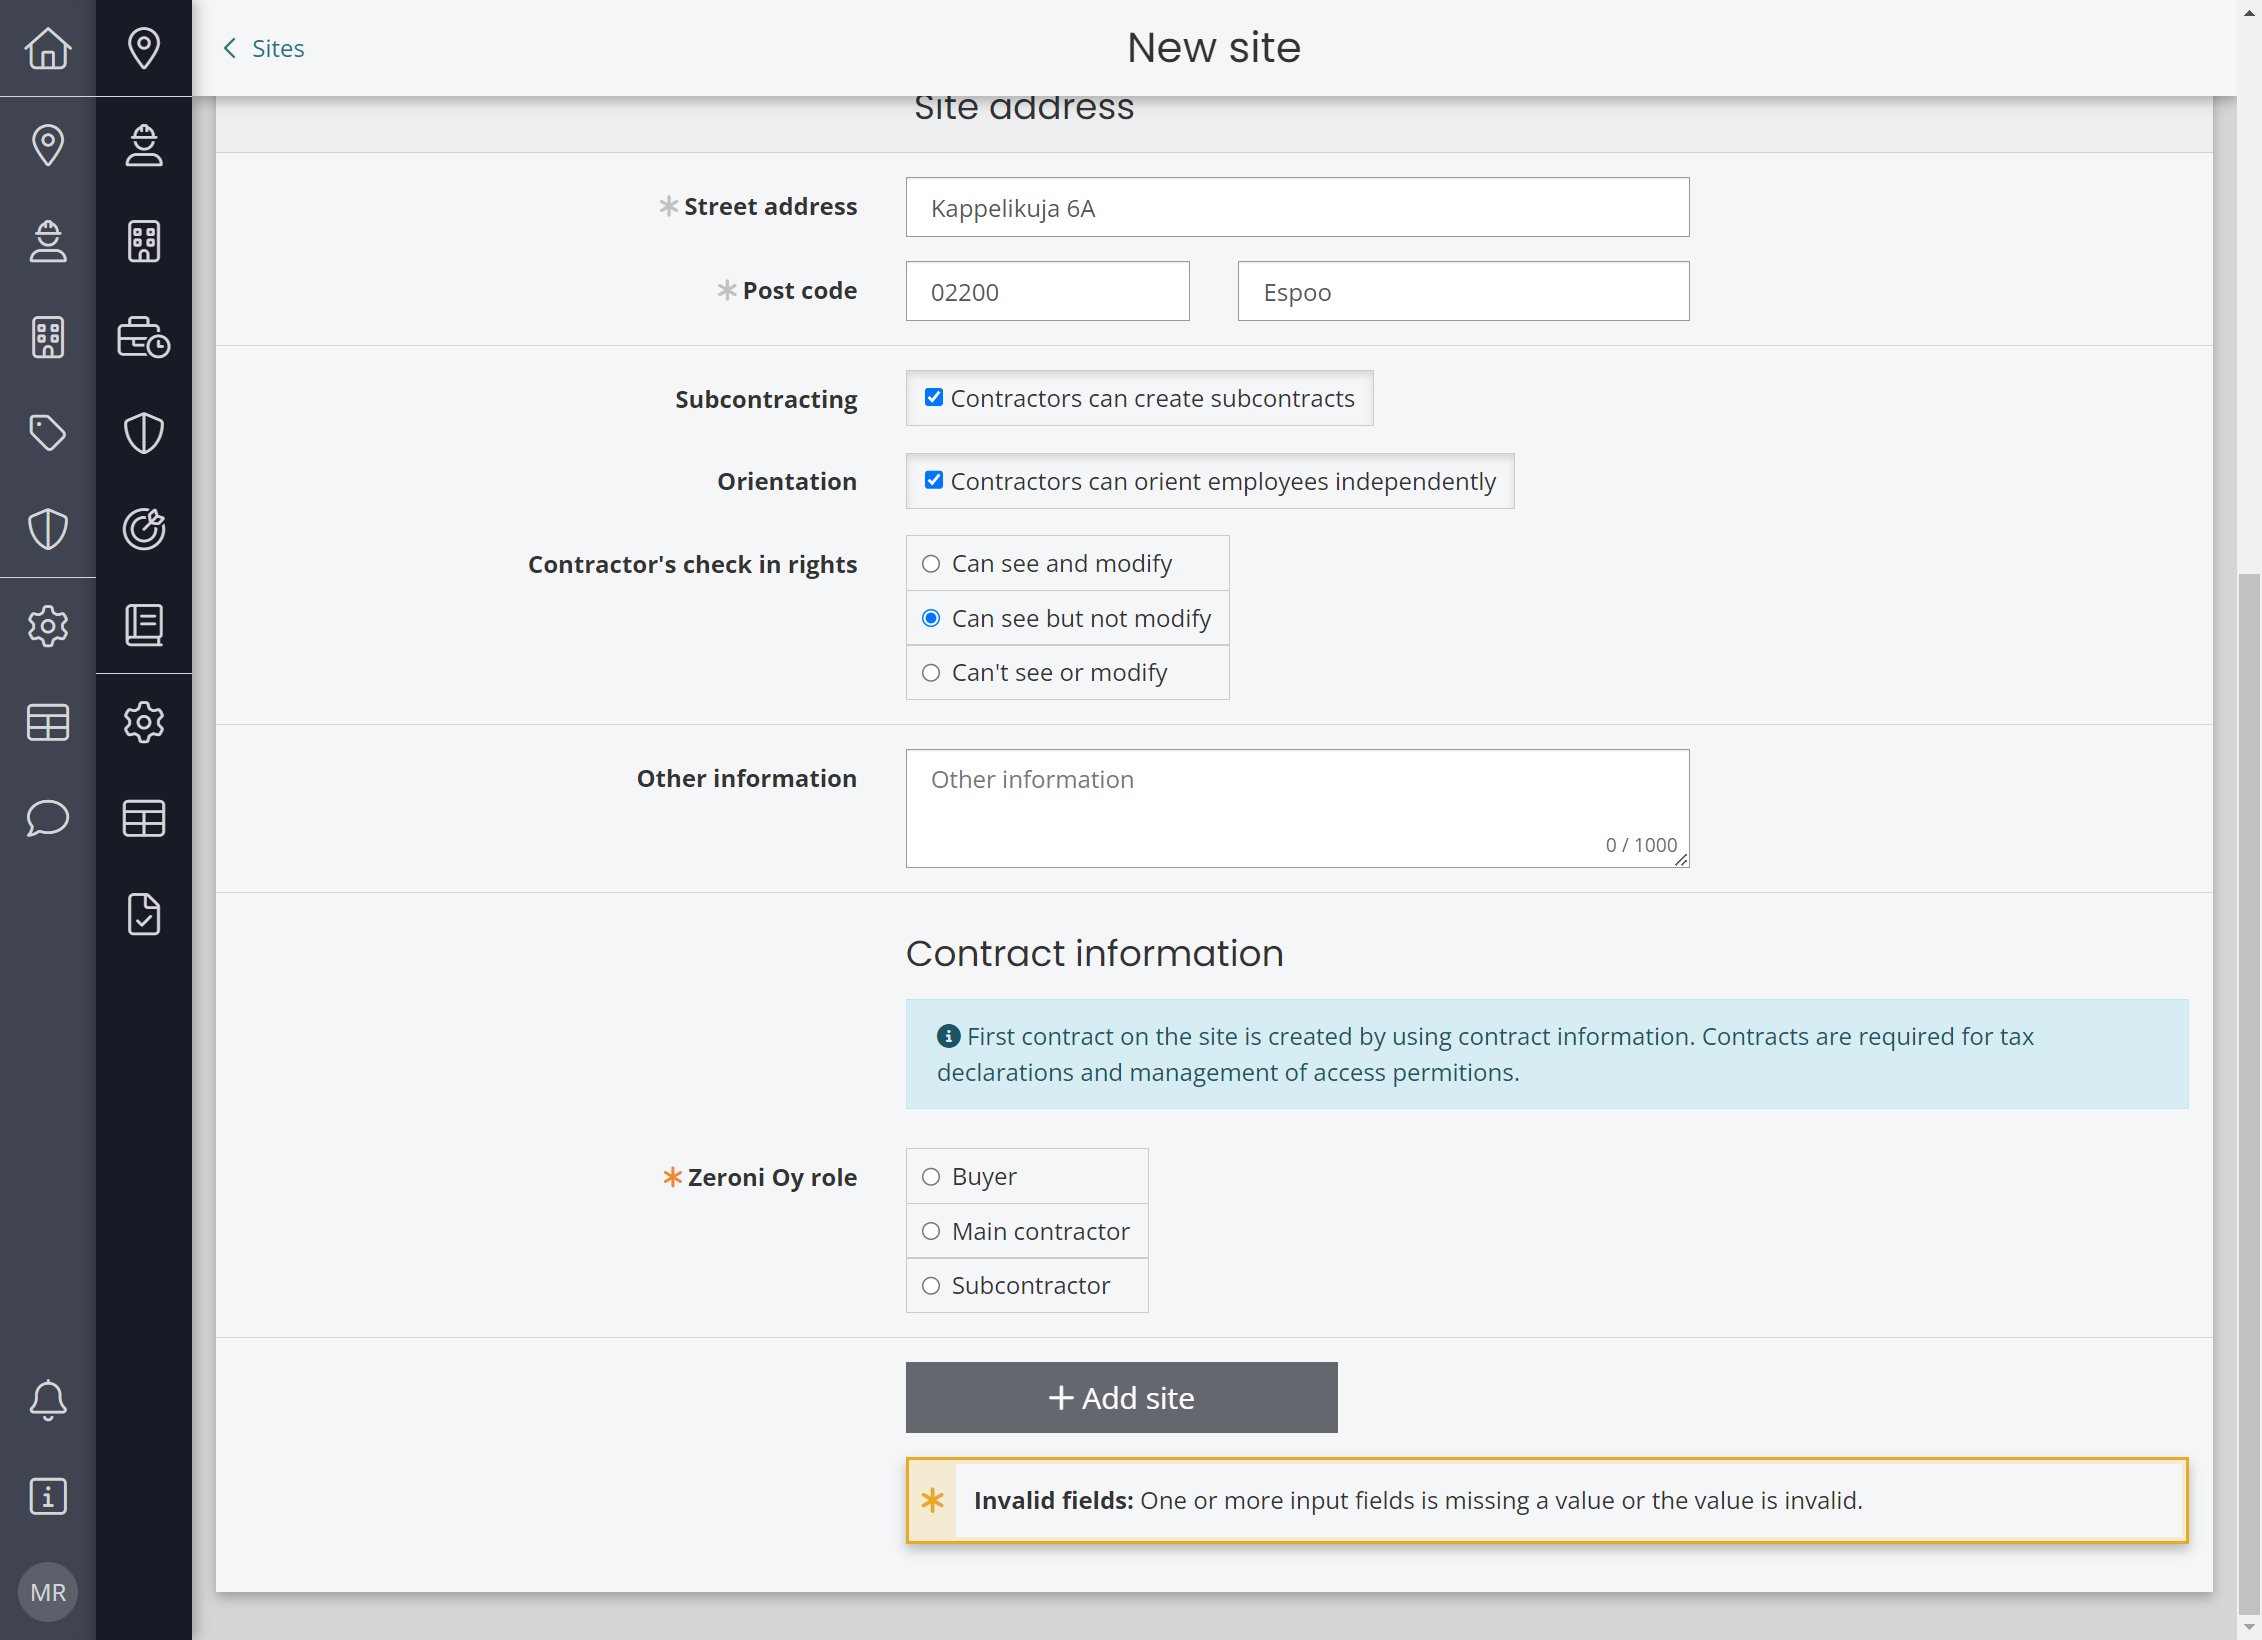The height and width of the screenshot is (1640, 2262).
Task: Open the notifications bell icon
Action: click(48, 1400)
